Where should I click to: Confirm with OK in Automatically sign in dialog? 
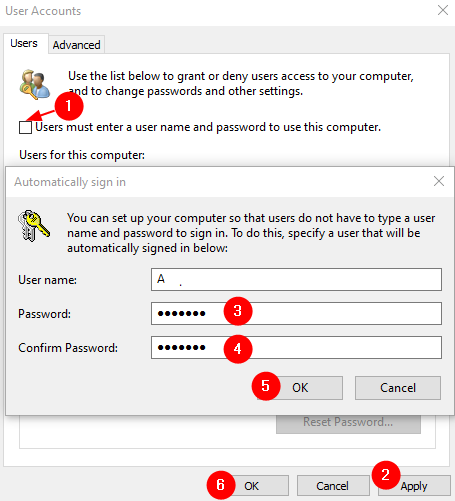(300, 388)
